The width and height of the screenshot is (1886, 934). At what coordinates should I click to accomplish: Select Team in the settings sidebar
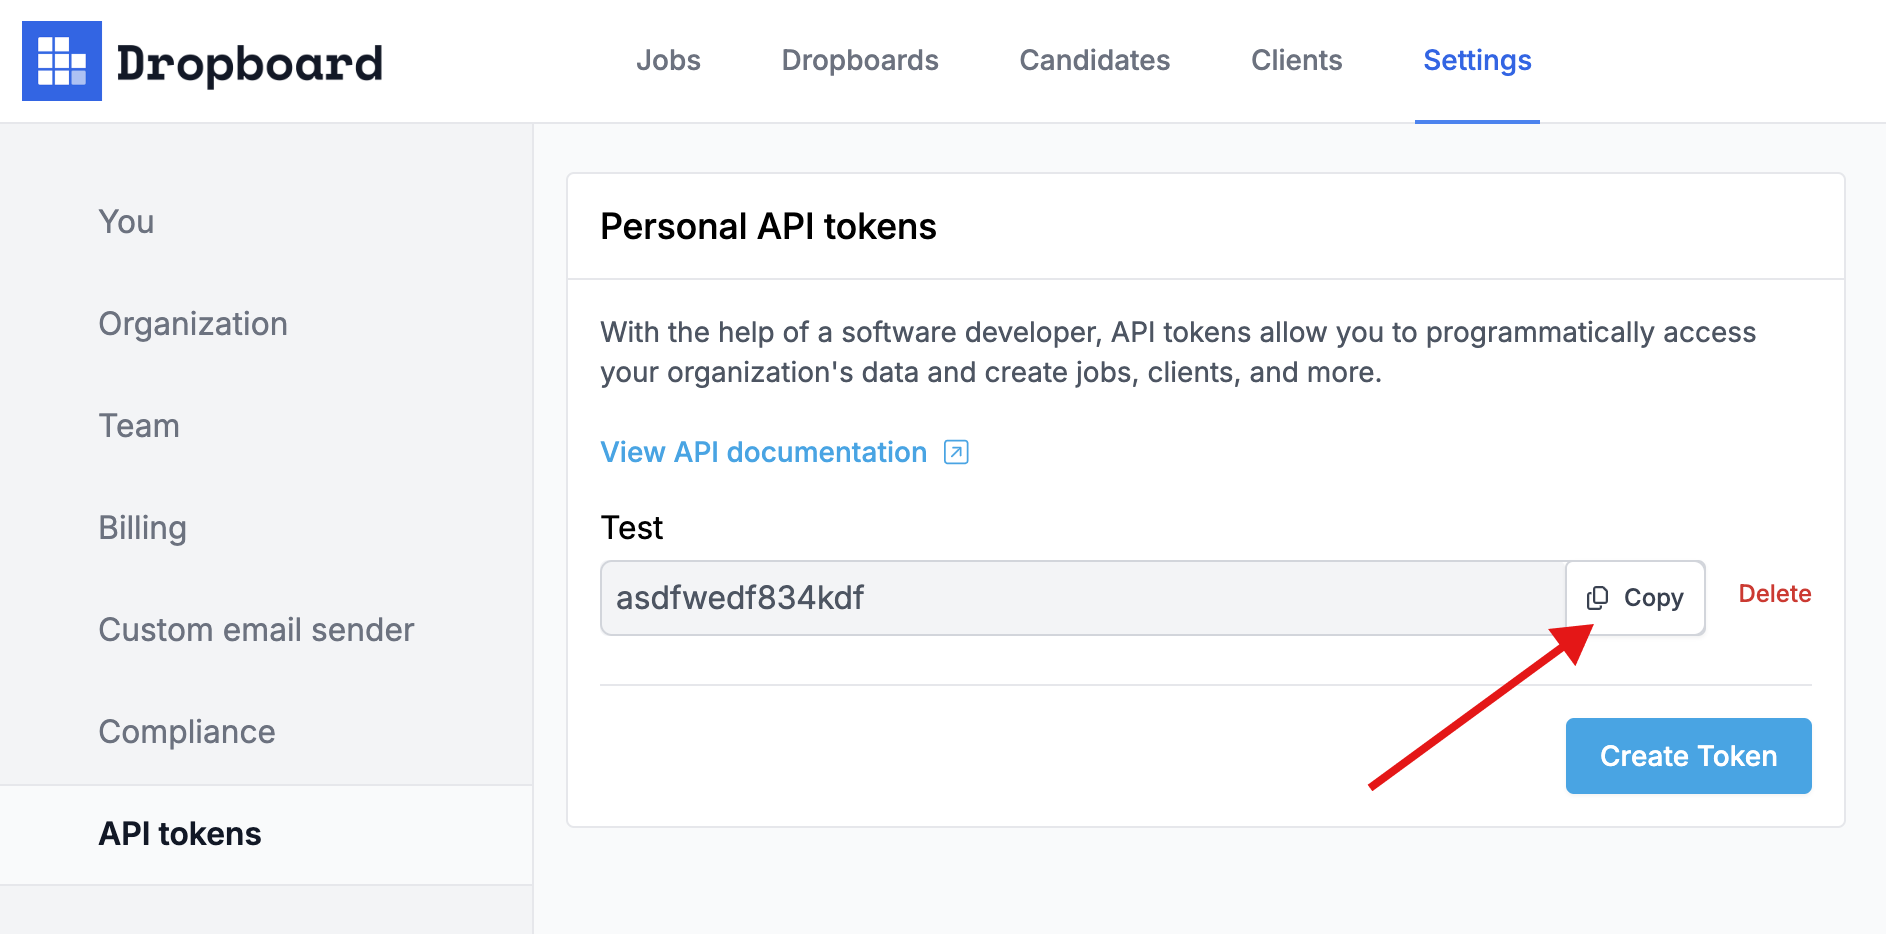pos(139,426)
